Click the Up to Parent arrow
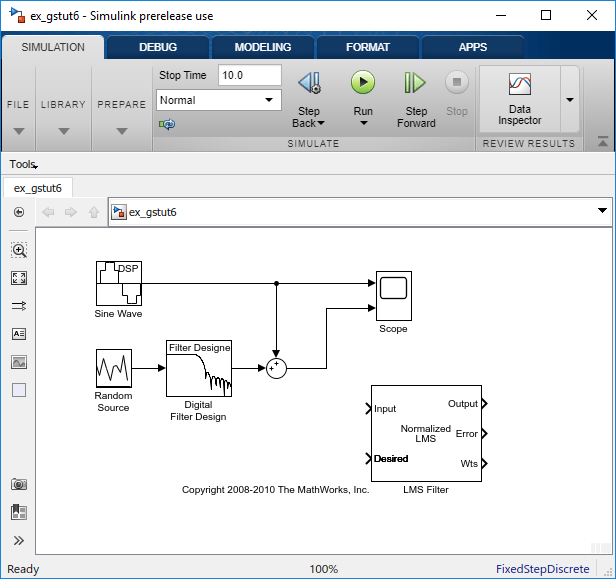This screenshot has height=579, width=616. click(x=94, y=212)
